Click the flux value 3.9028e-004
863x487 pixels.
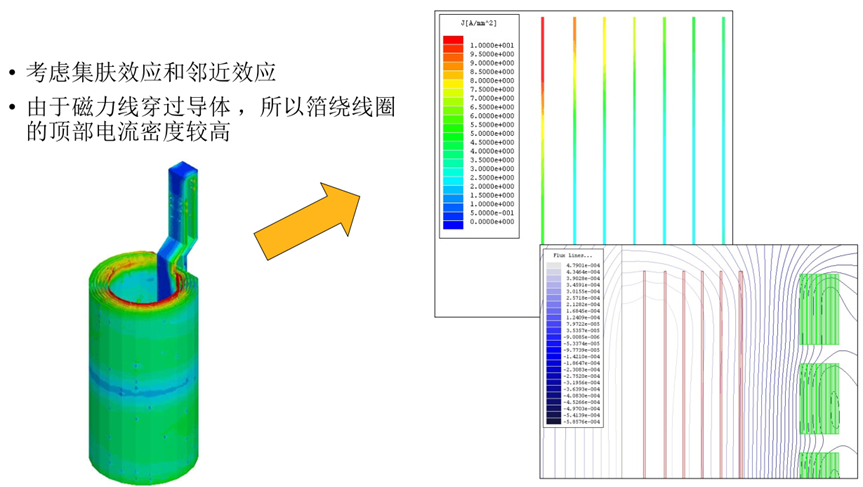(583, 279)
